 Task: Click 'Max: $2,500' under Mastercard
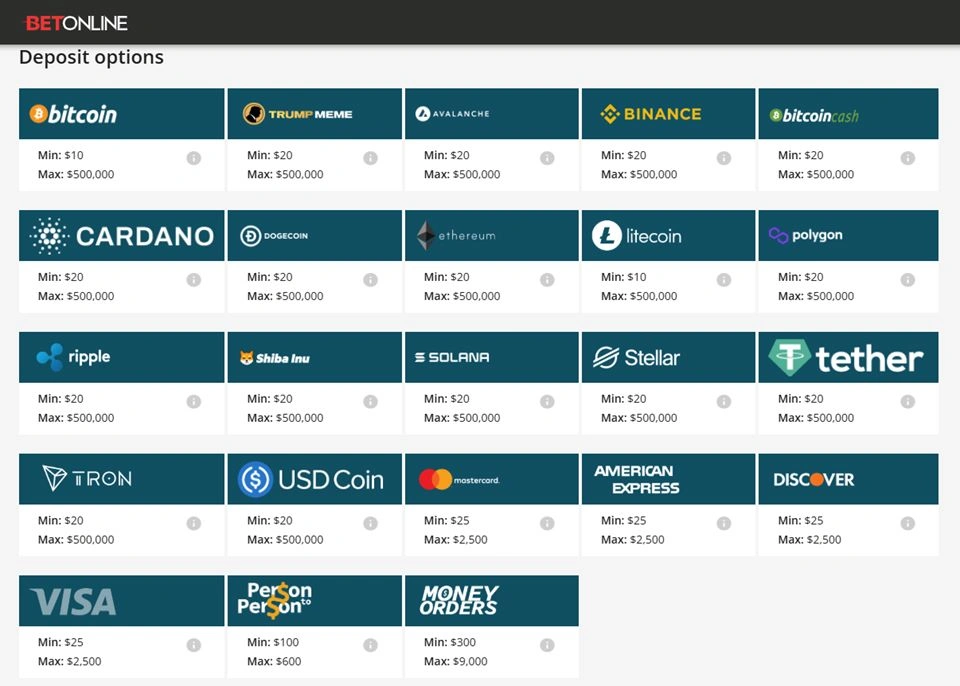[456, 540]
